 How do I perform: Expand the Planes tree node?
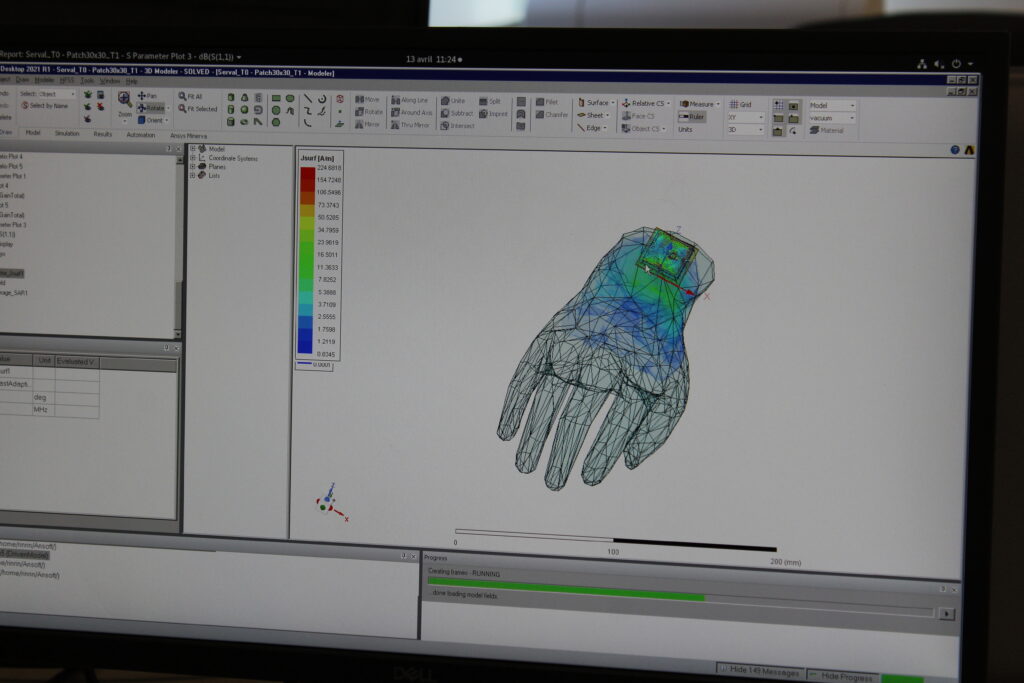(193, 167)
